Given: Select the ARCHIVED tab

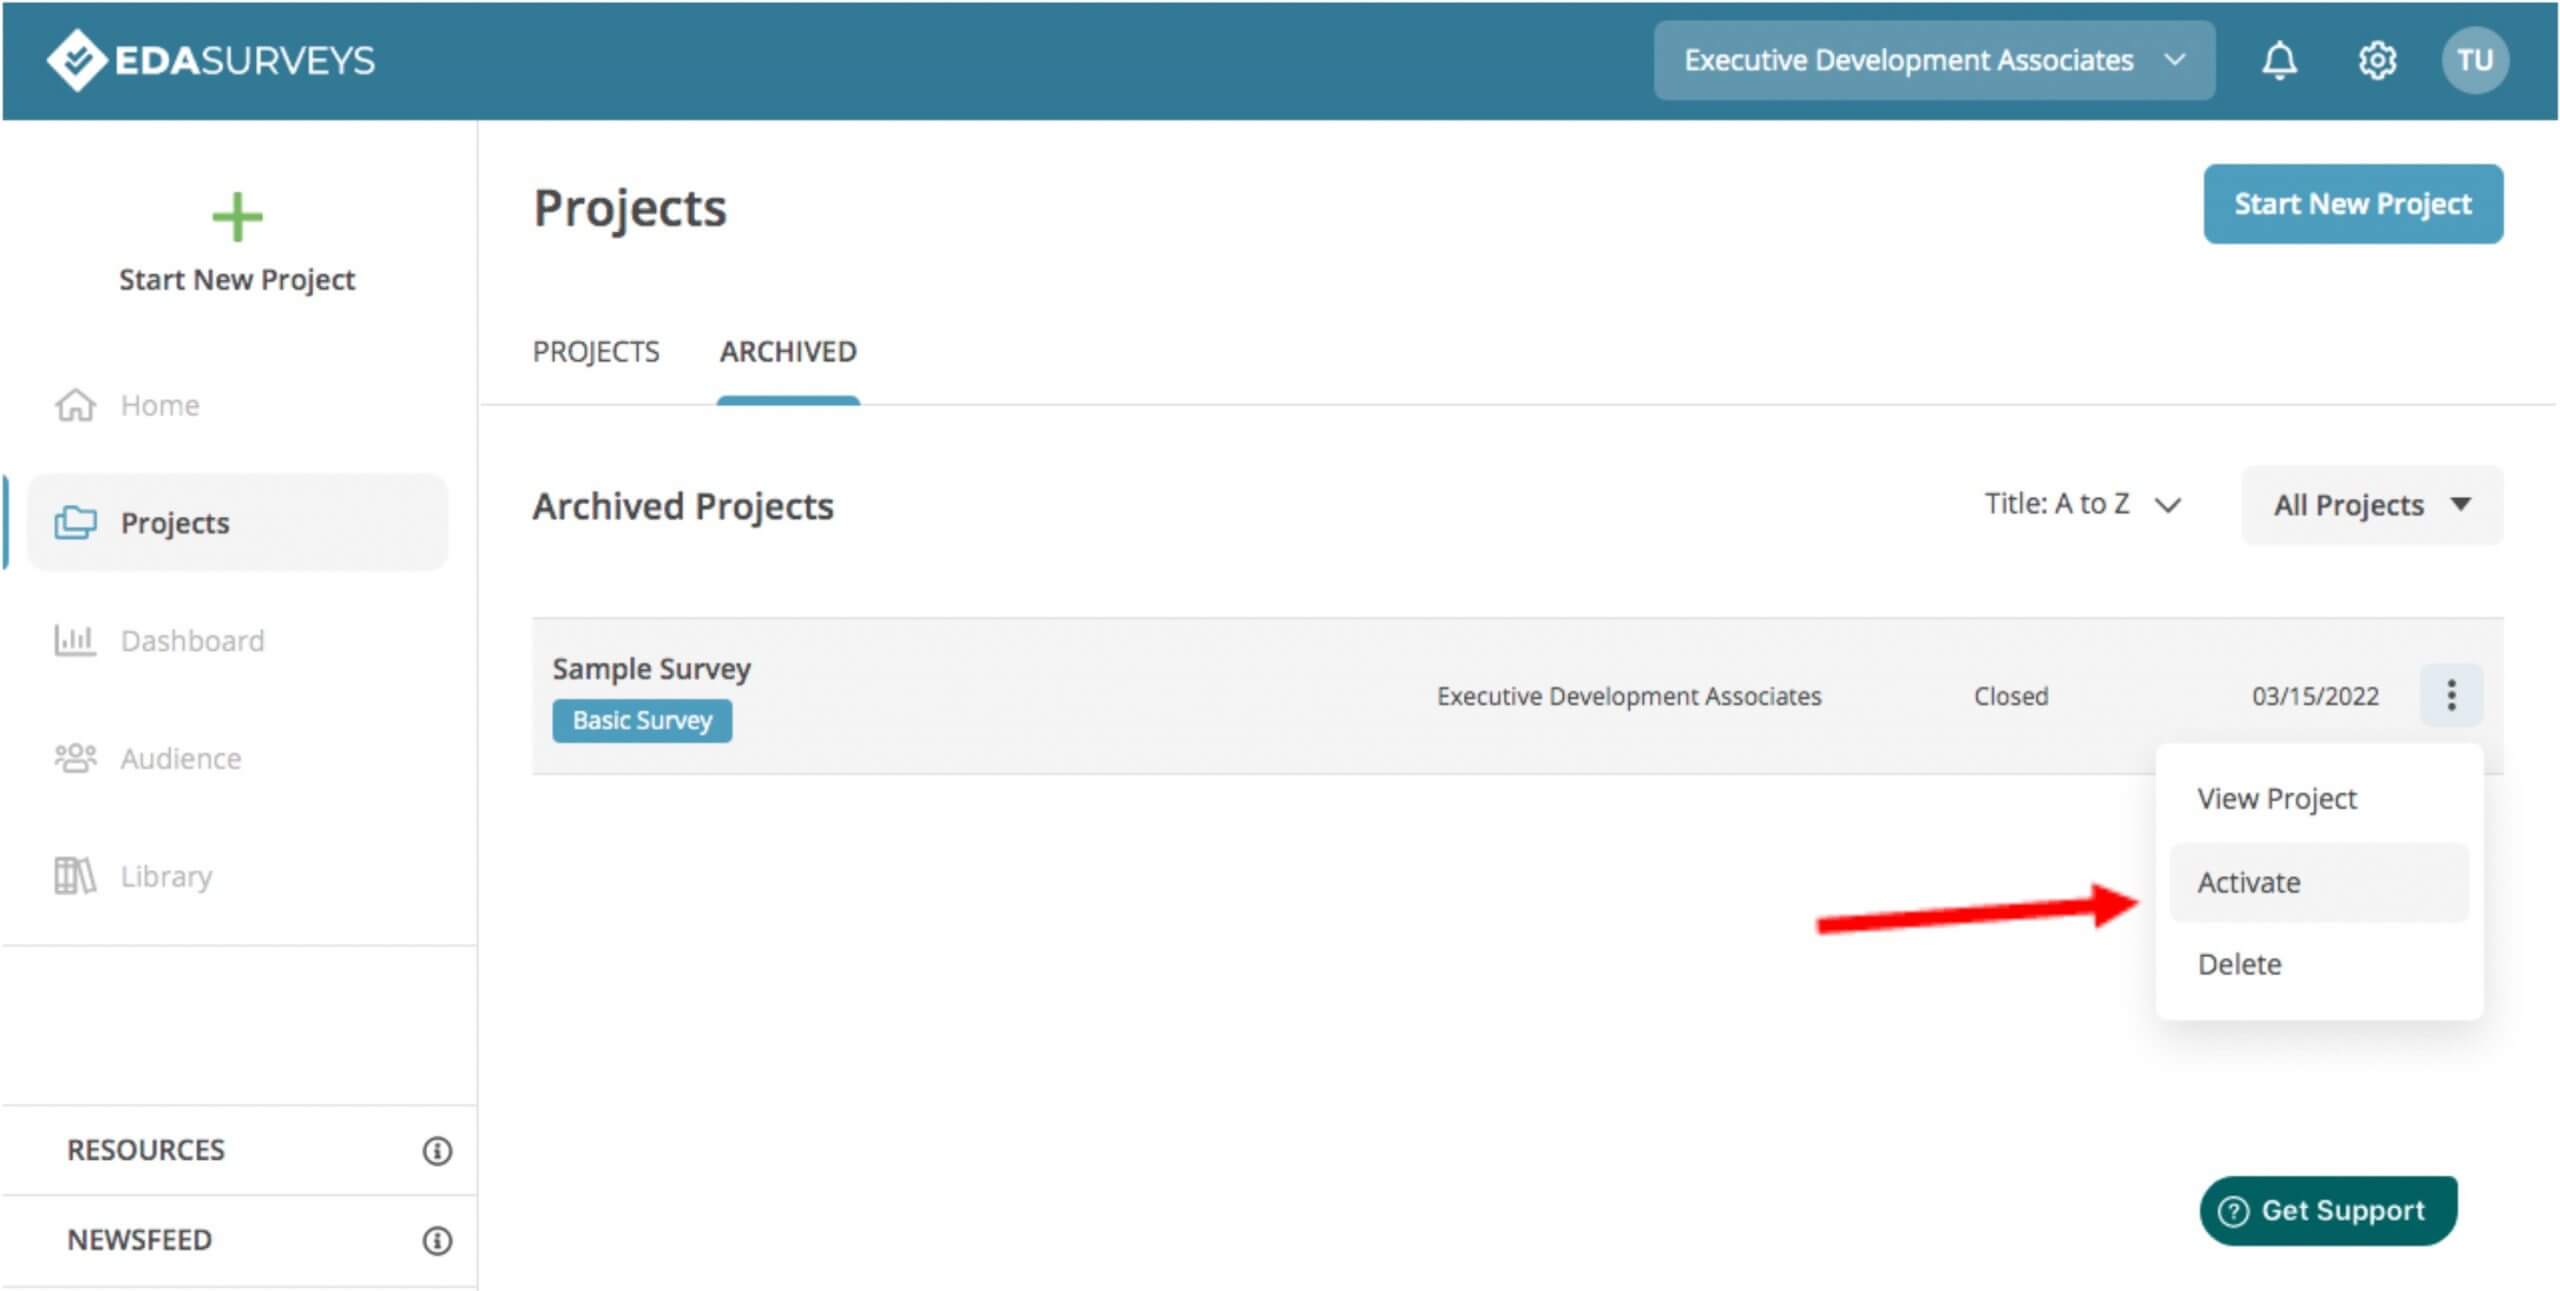Looking at the screenshot, I should 788,352.
